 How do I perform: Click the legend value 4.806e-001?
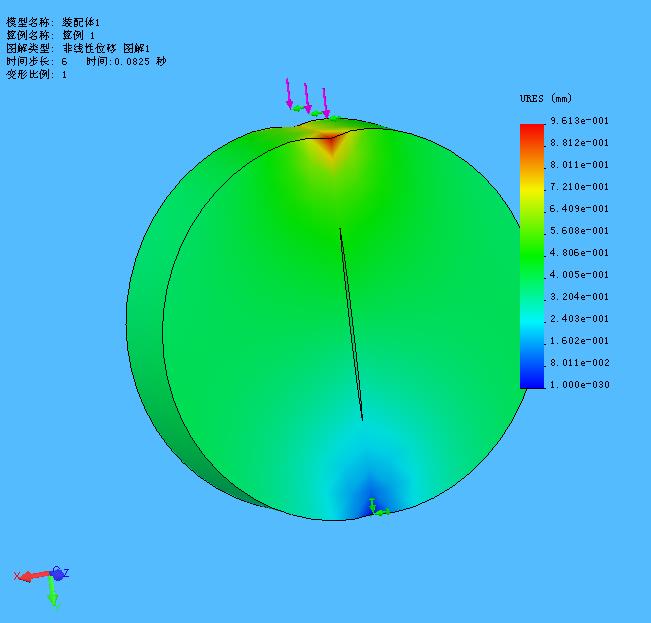point(579,253)
